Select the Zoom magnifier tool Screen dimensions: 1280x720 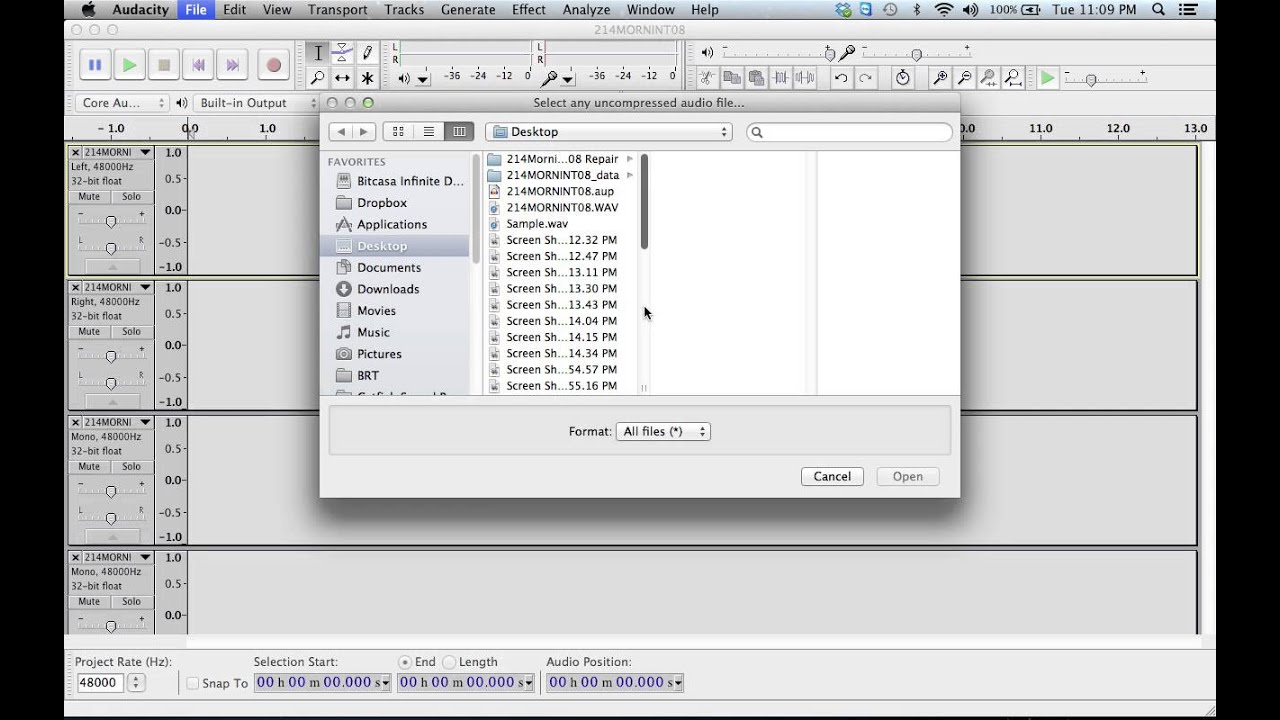(318, 77)
